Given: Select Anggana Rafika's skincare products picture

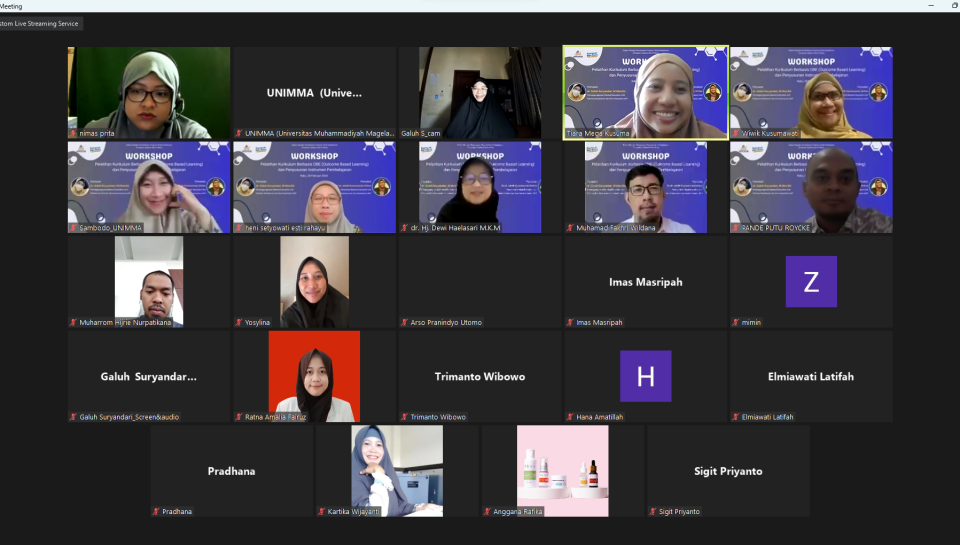Looking at the screenshot, I should point(563,471).
